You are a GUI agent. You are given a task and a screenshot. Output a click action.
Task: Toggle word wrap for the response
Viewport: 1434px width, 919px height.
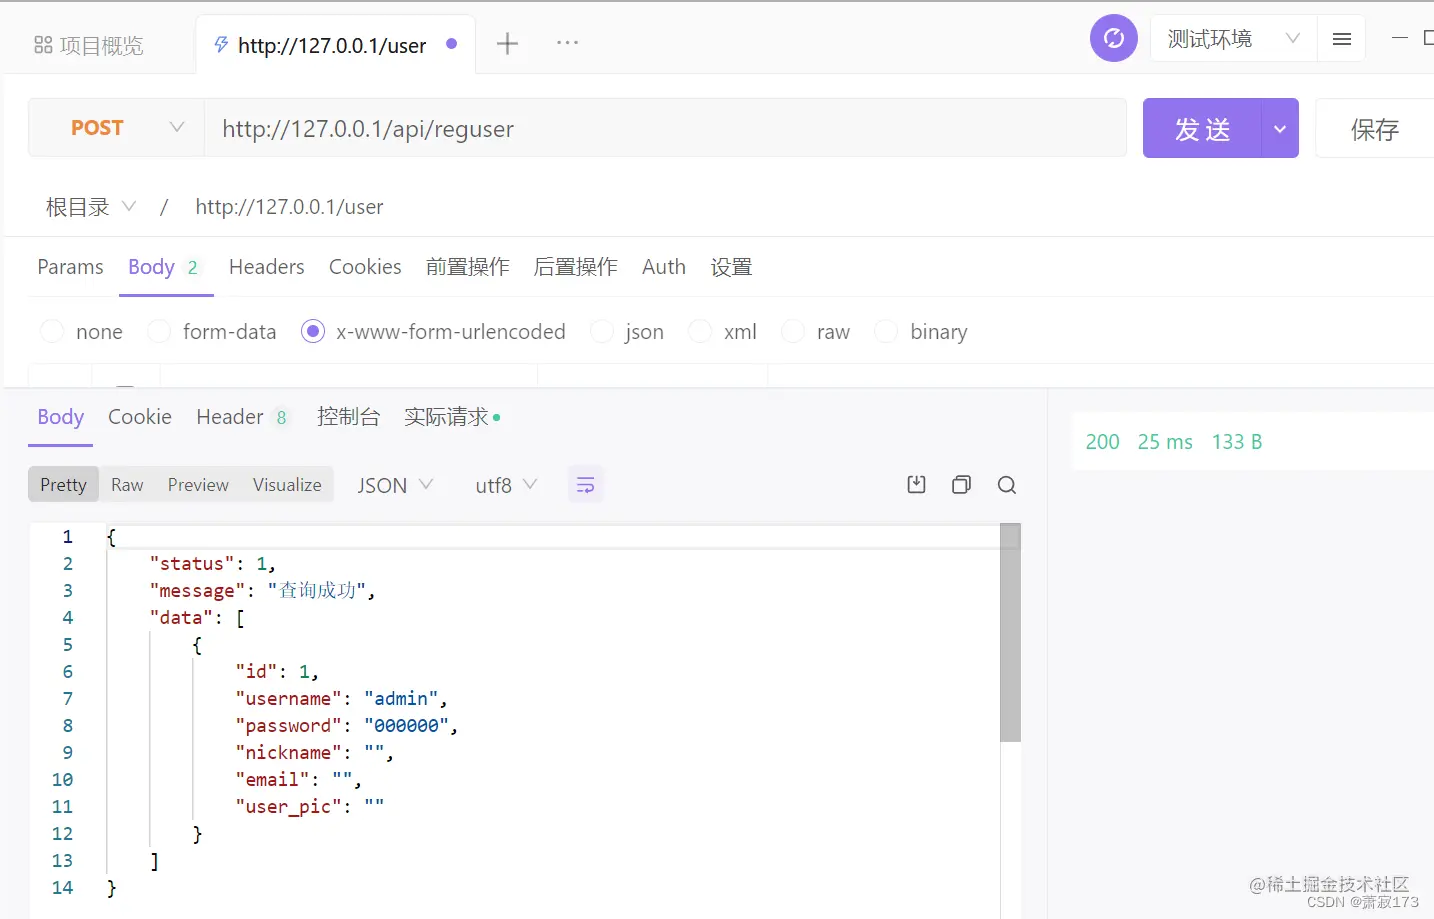click(x=586, y=484)
